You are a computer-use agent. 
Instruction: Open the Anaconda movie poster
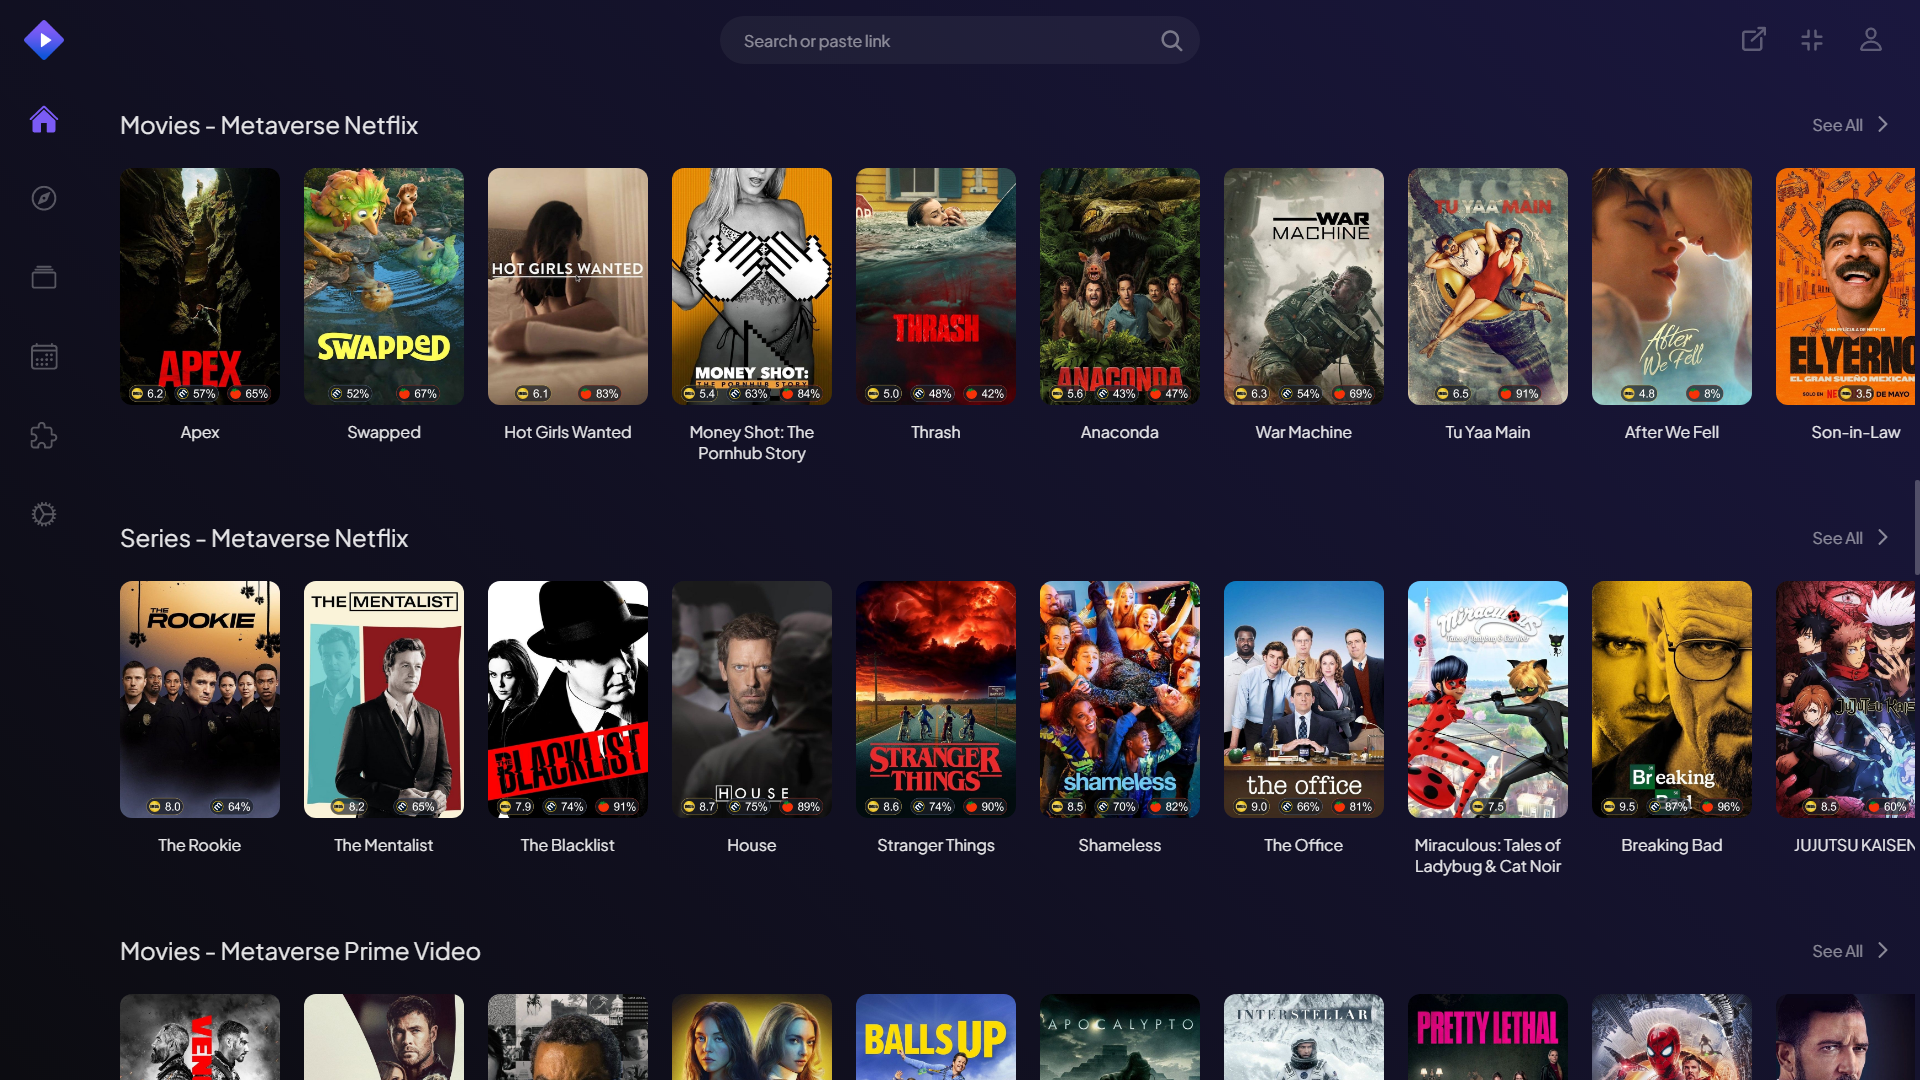[1120, 286]
